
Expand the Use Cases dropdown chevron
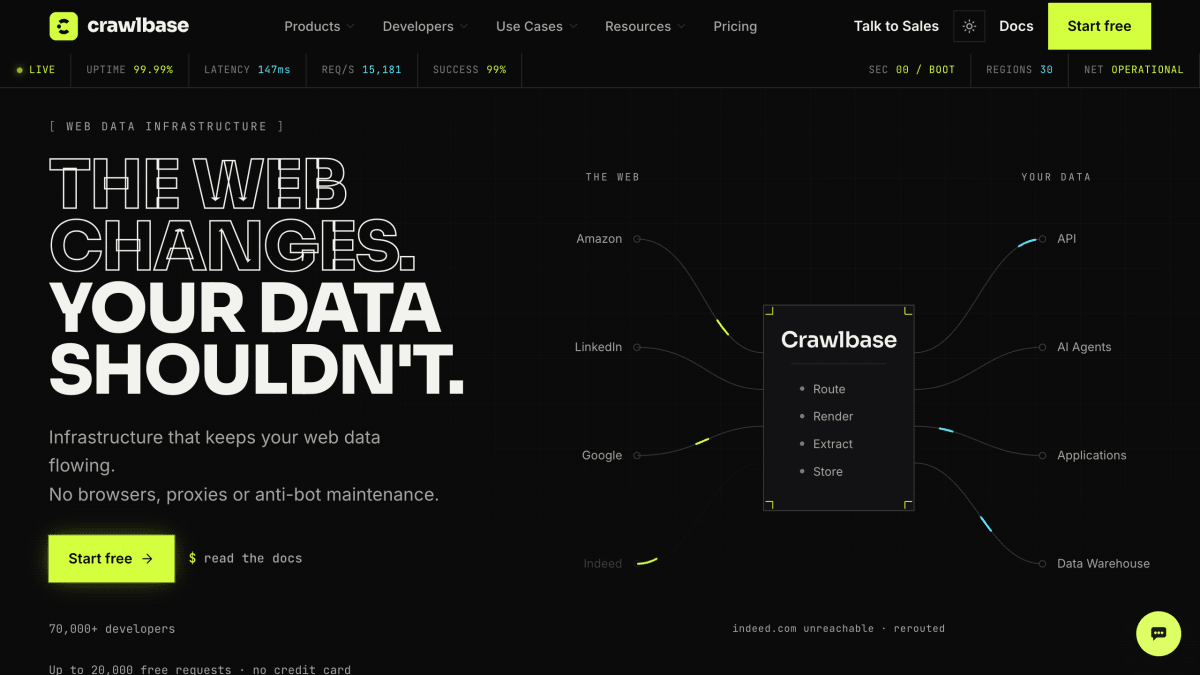[573, 27]
